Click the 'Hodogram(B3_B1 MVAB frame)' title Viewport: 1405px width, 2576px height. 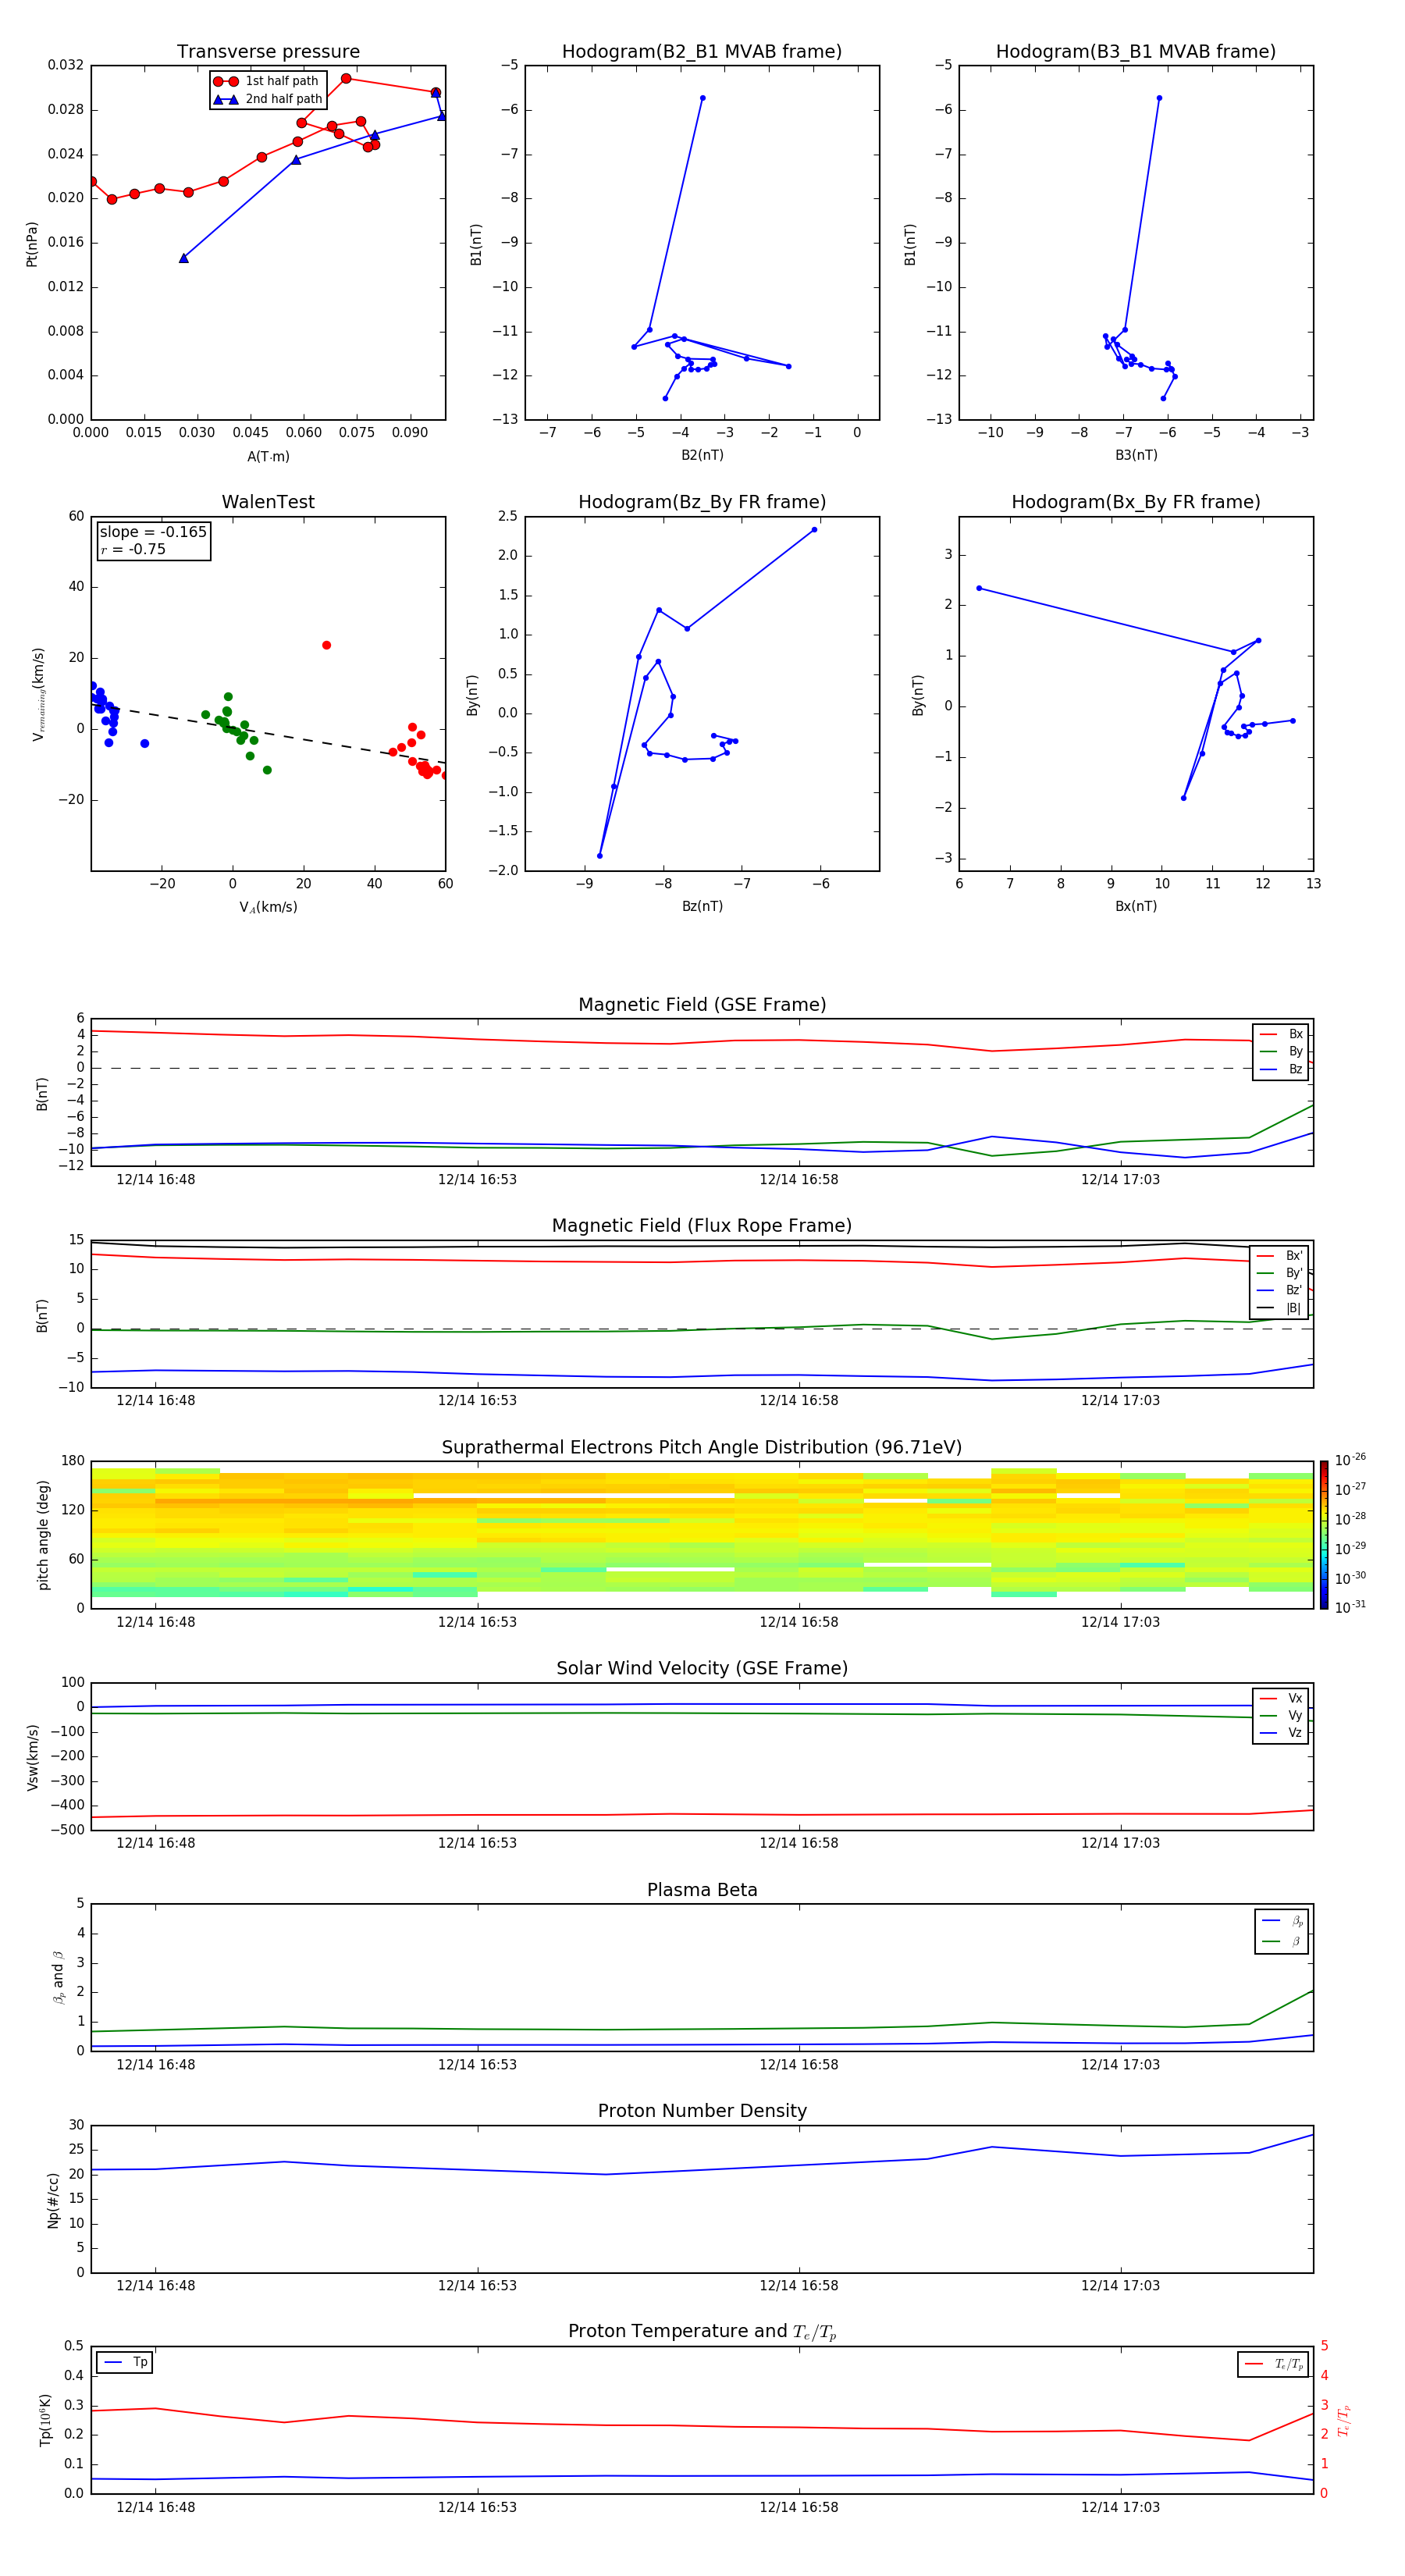point(1136,52)
